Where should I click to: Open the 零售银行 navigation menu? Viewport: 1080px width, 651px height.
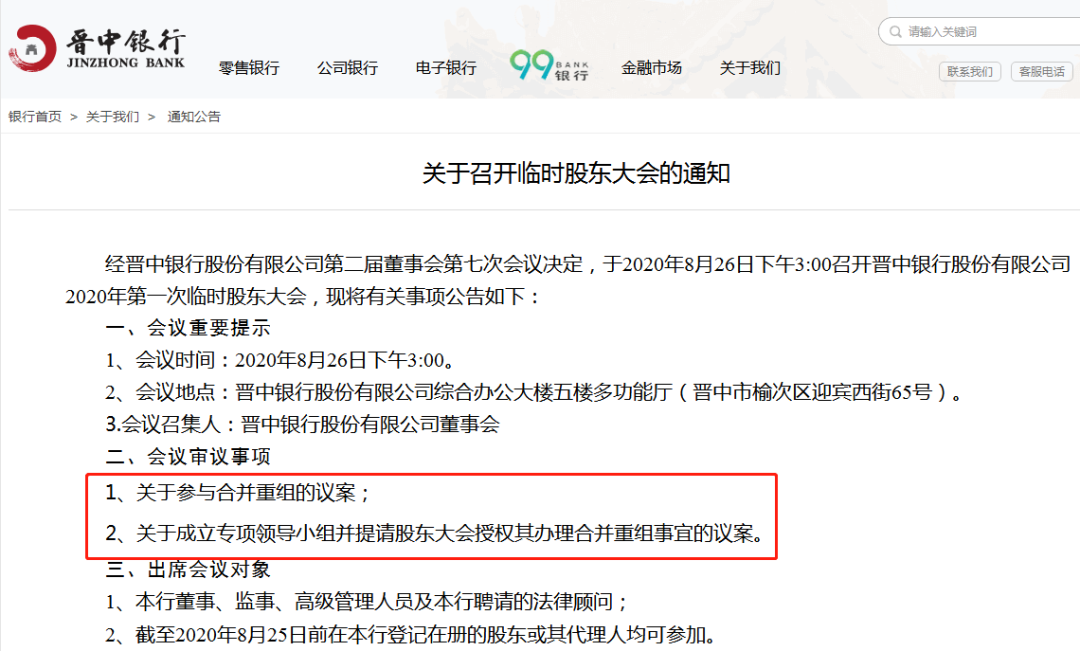point(249,68)
